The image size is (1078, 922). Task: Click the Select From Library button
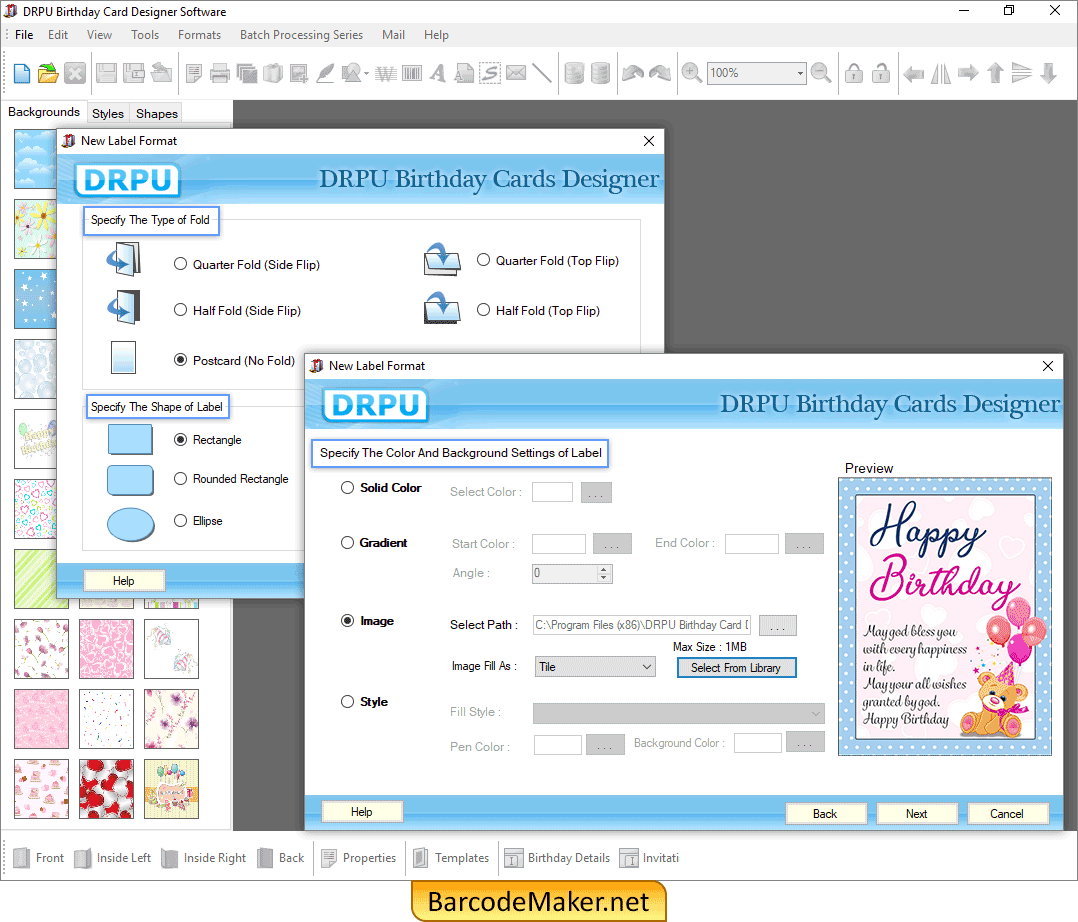[736, 668]
